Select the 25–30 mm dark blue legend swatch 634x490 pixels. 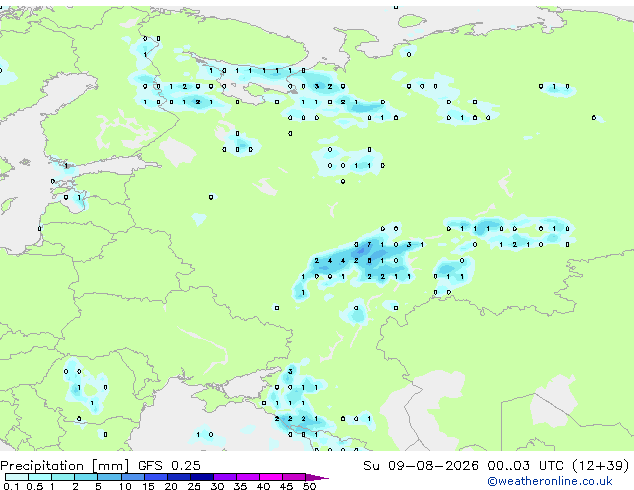coord(202,477)
